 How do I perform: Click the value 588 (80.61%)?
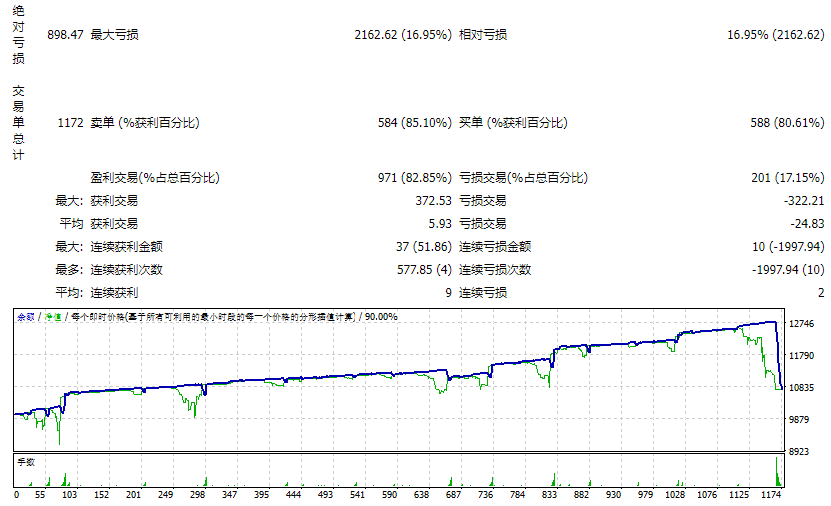pos(787,123)
